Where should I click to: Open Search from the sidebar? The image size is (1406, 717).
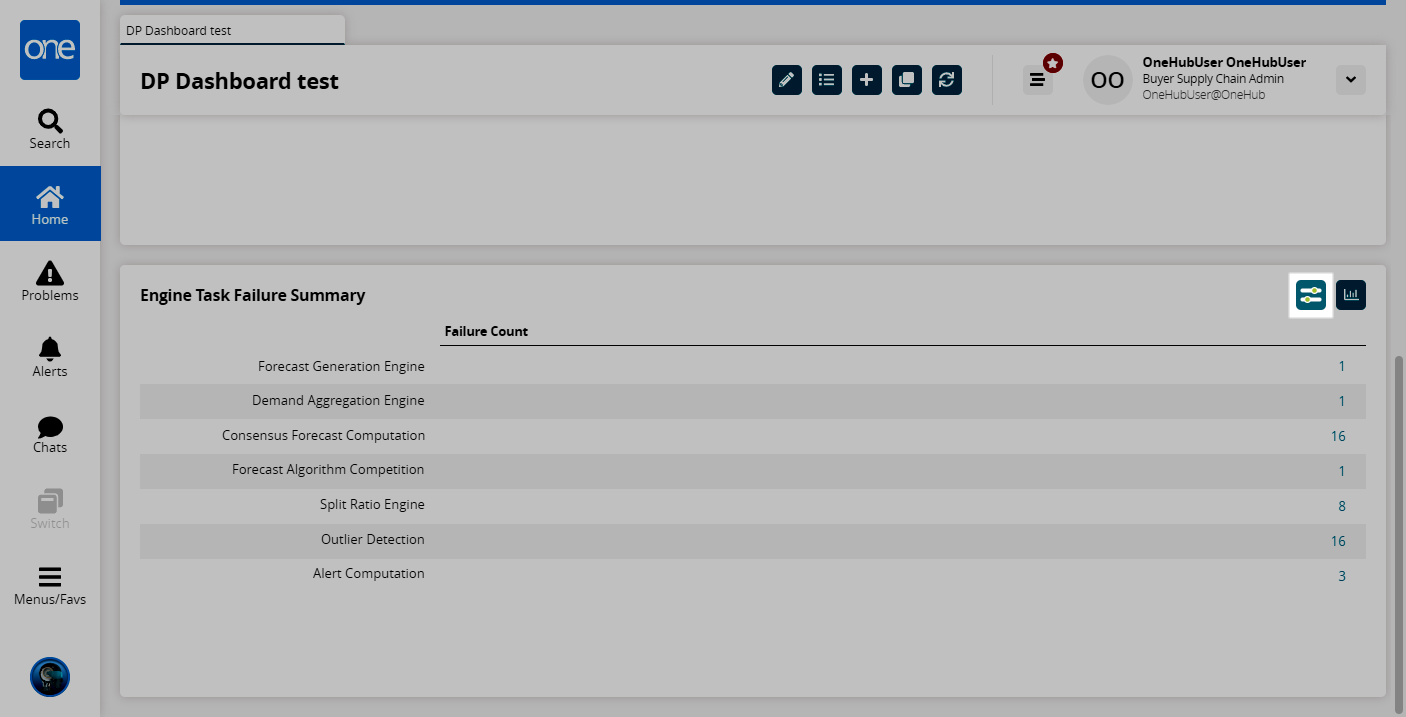(50, 129)
